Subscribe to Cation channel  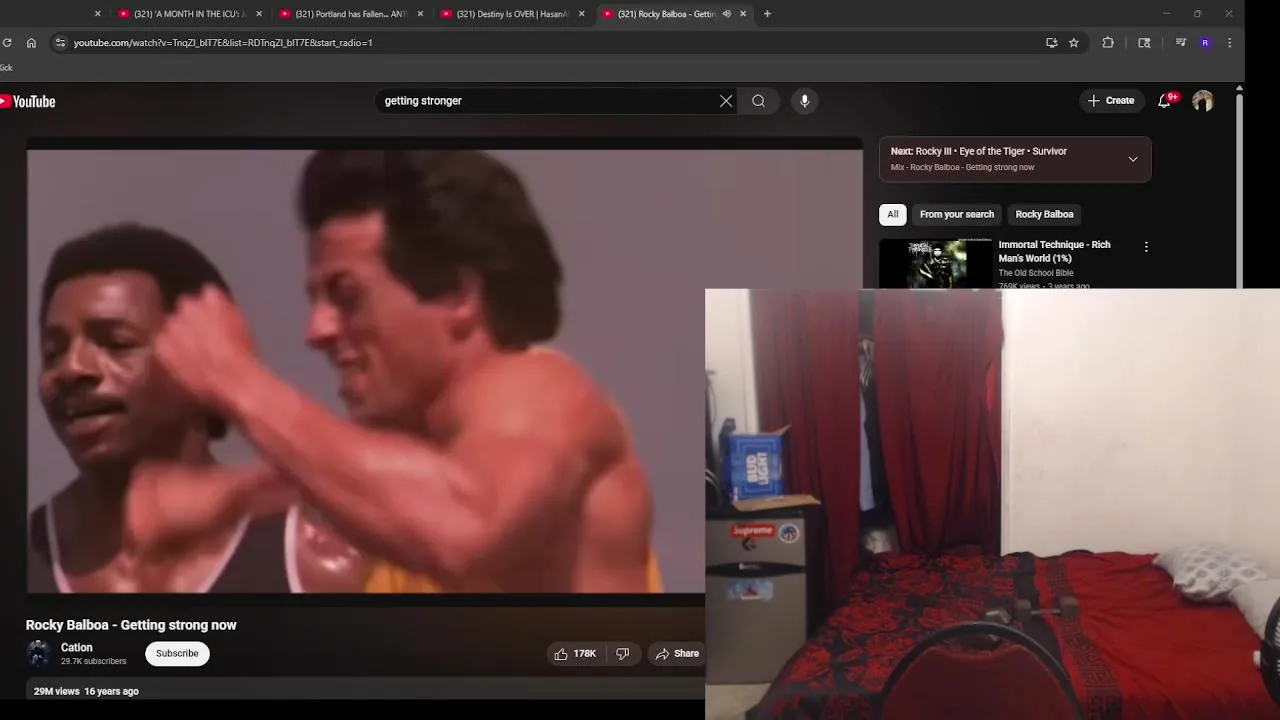[x=177, y=654]
